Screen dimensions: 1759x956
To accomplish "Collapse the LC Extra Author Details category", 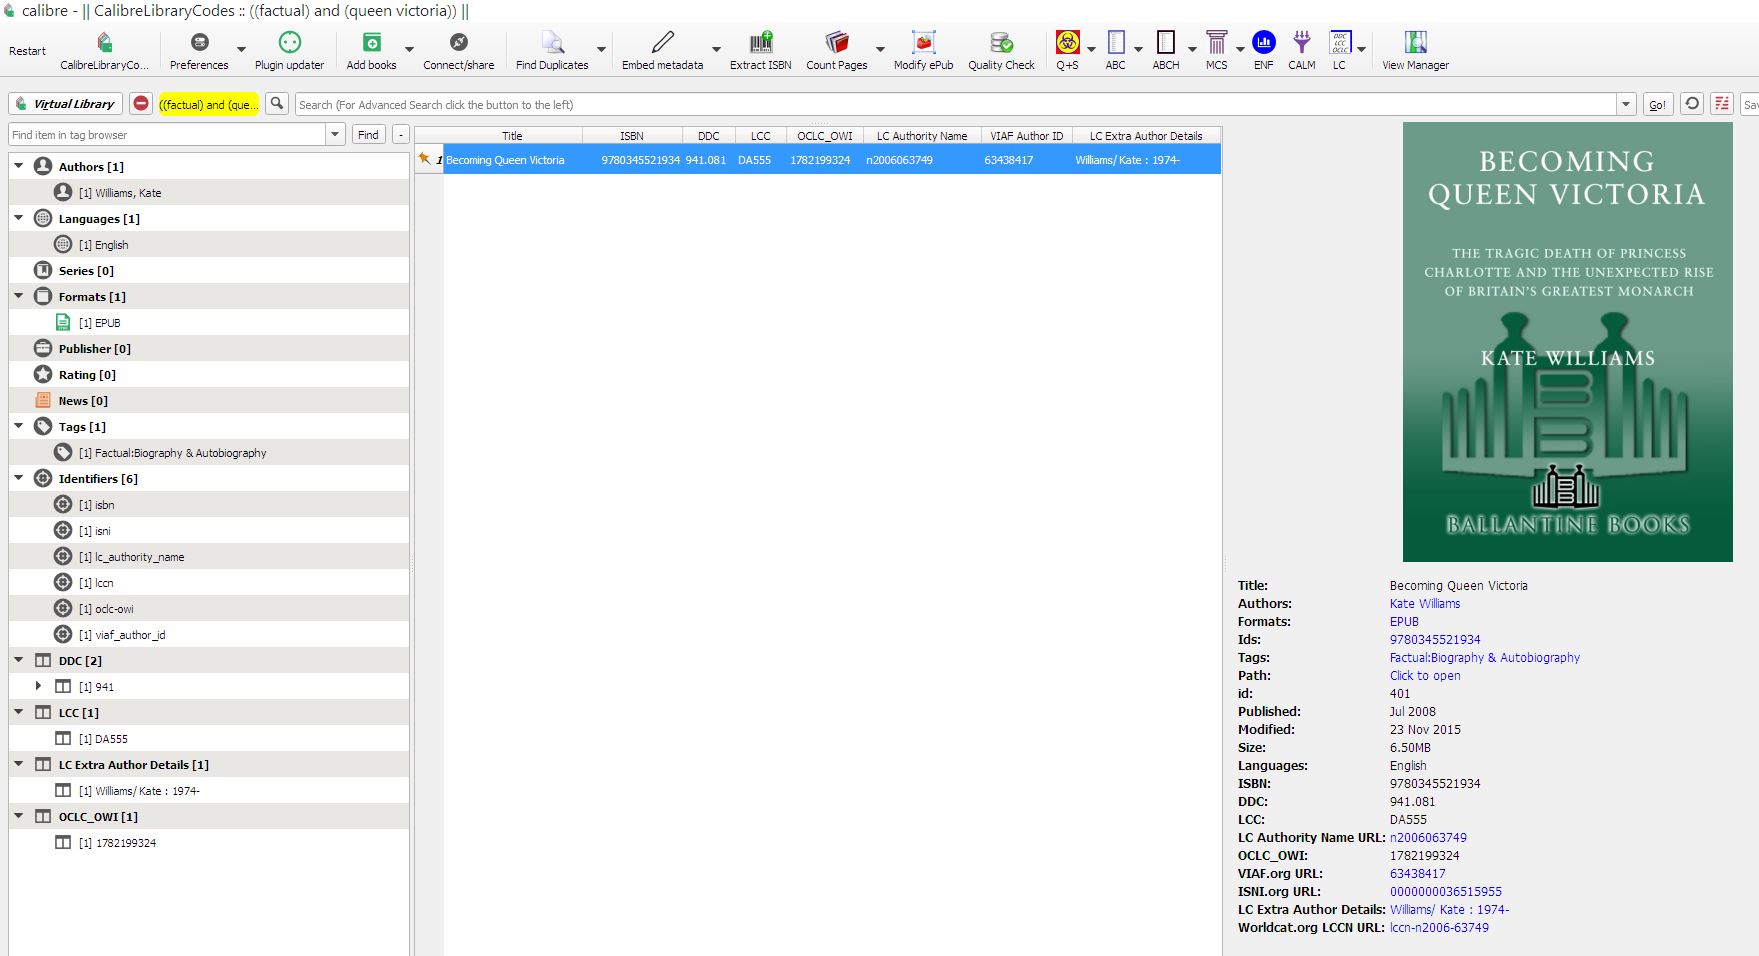I will pyautogui.click(x=19, y=764).
